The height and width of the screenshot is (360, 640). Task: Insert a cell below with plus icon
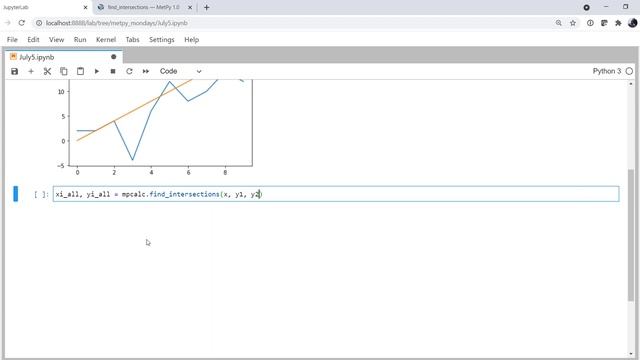(31, 71)
